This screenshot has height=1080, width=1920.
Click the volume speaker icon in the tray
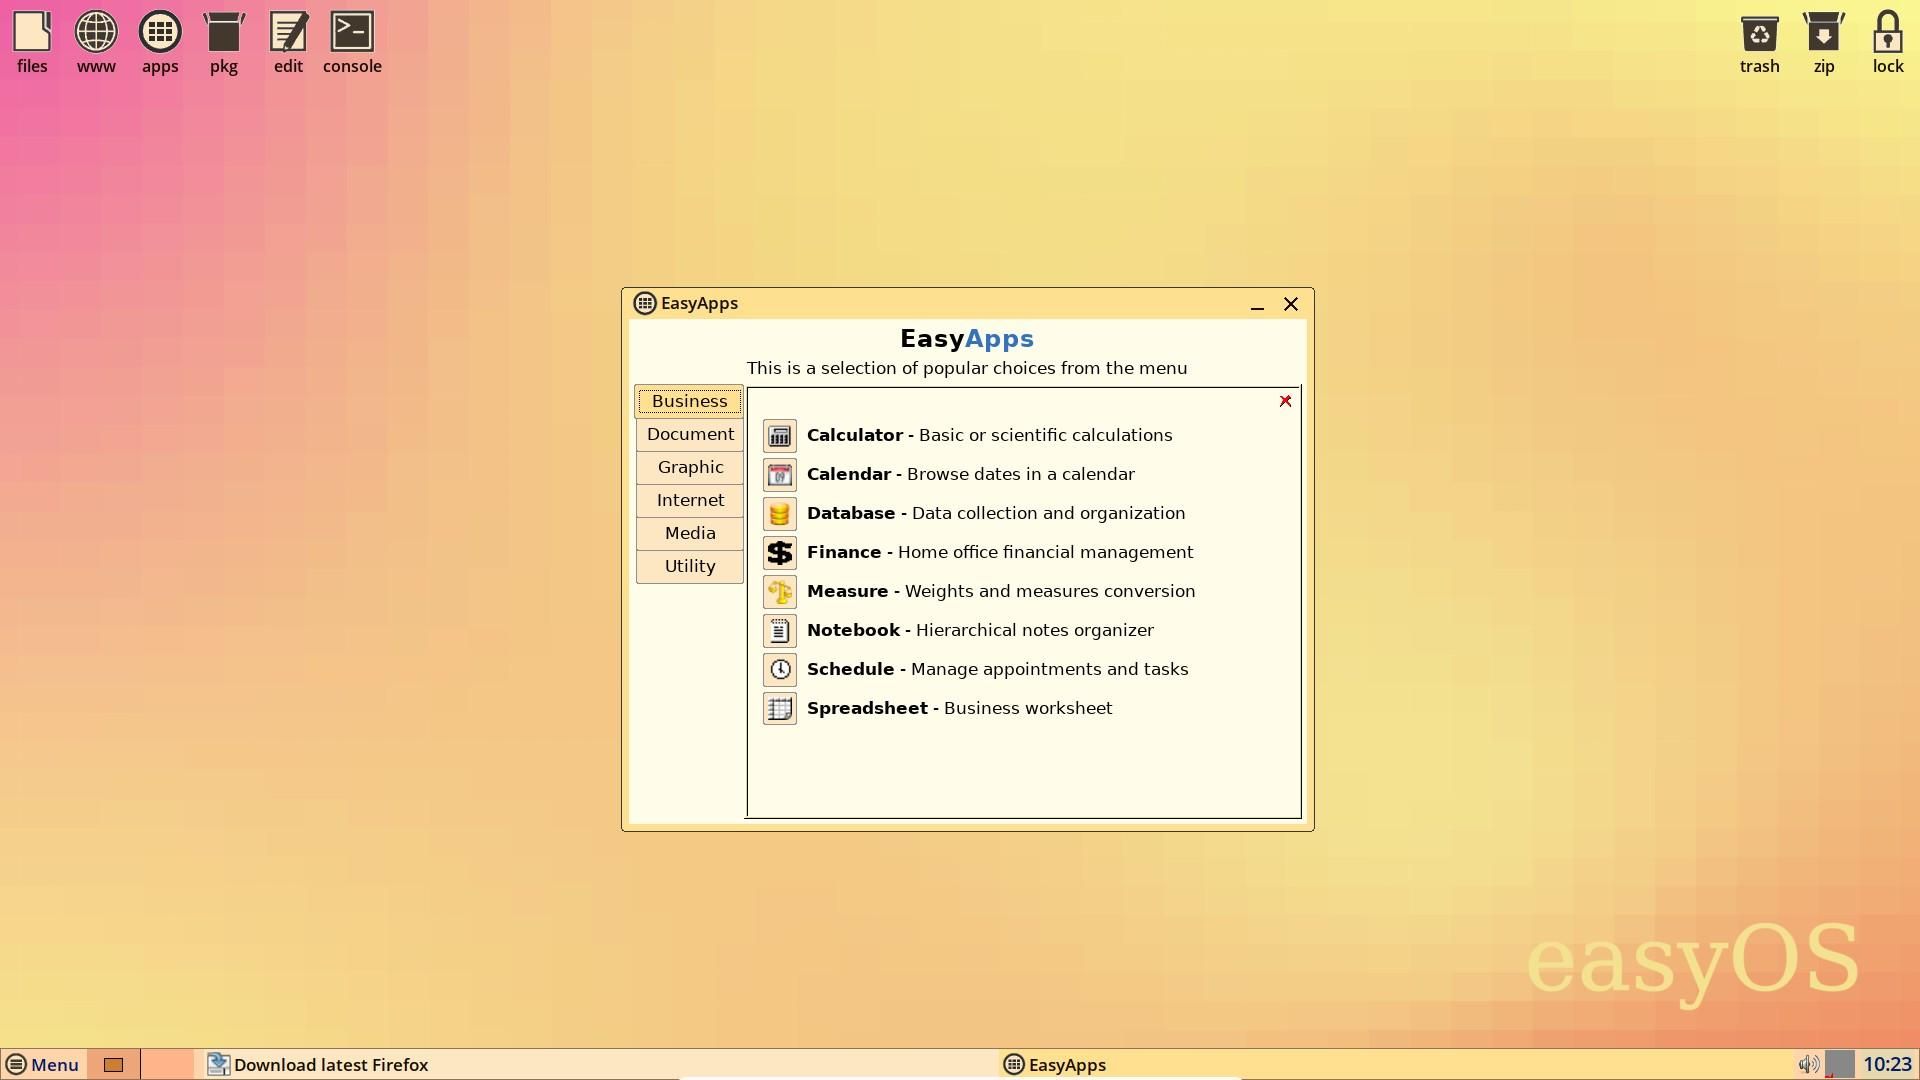(1807, 1064)
